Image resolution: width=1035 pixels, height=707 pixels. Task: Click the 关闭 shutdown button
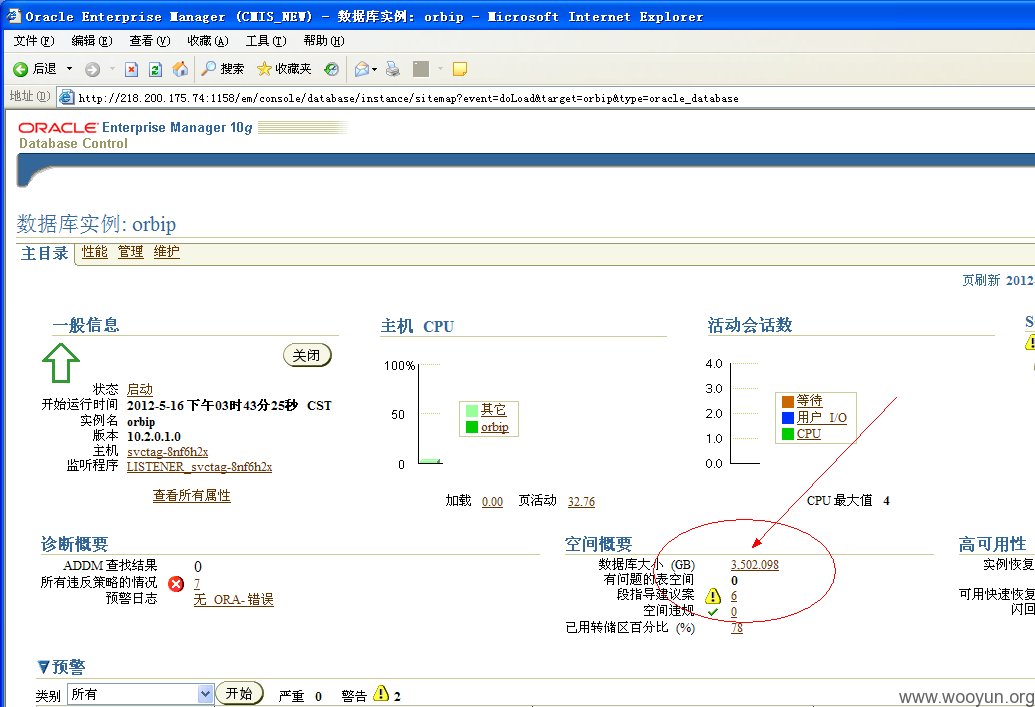[x=307, y=355]
